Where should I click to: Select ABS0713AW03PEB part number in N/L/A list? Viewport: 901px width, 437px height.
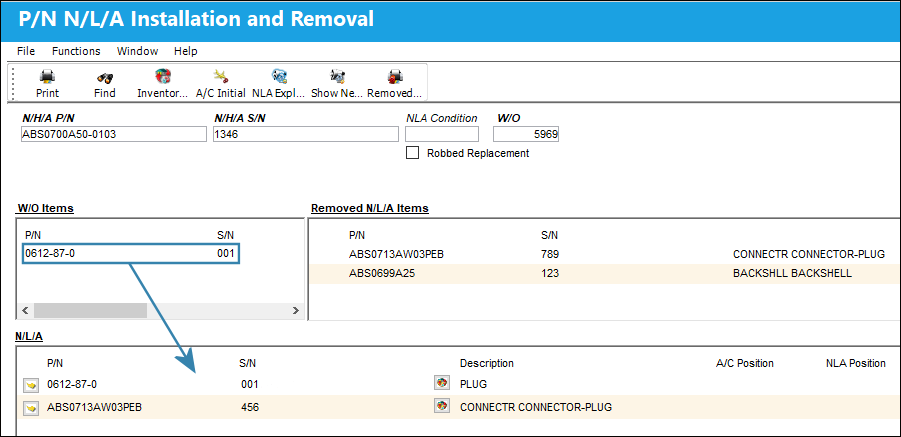(x=94, y=408)
